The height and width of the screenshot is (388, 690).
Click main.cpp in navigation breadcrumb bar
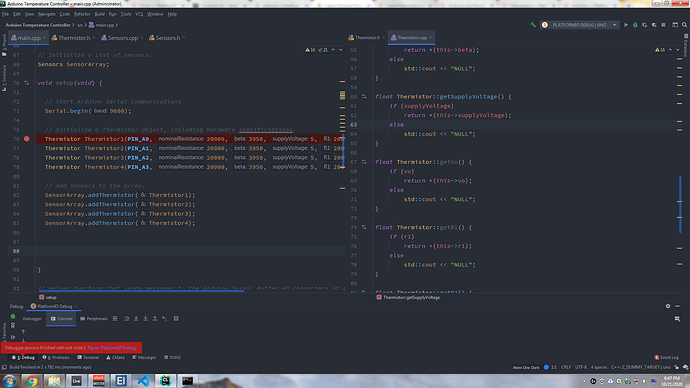click(102, 25)
